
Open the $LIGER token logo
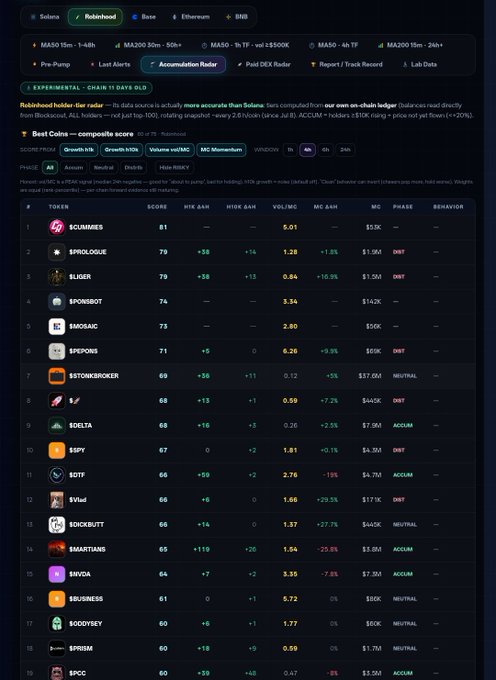click(57, 276)
